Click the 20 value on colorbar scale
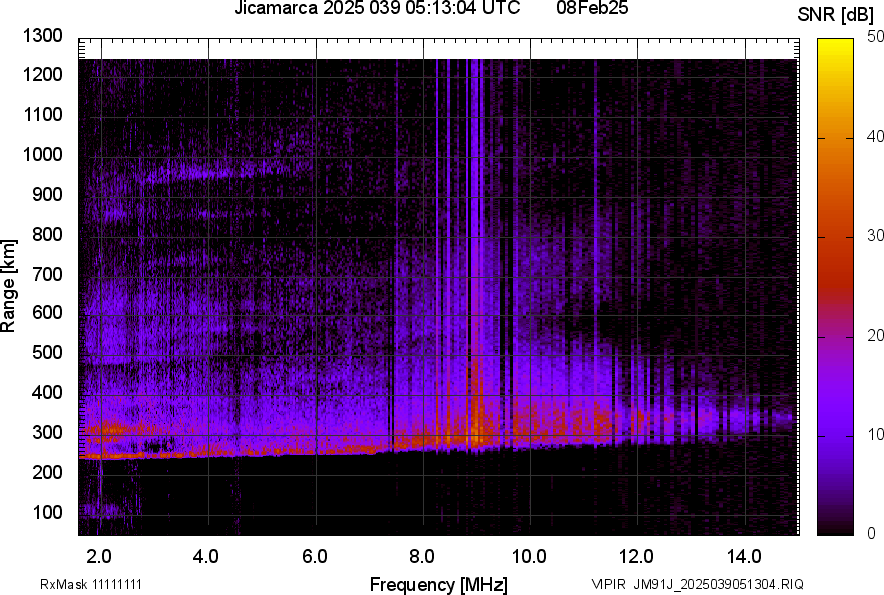Image resolution: width=884 pixels, height=595 pixels. pos(877,335)
